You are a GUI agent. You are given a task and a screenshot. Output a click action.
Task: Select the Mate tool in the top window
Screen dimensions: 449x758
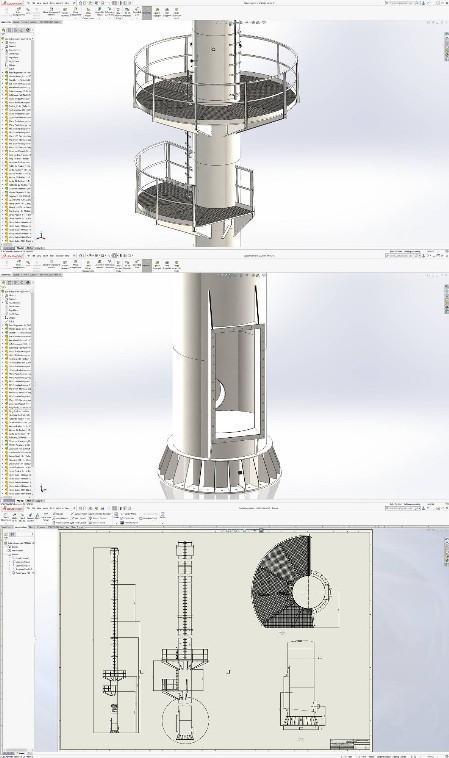click(28, 12)
